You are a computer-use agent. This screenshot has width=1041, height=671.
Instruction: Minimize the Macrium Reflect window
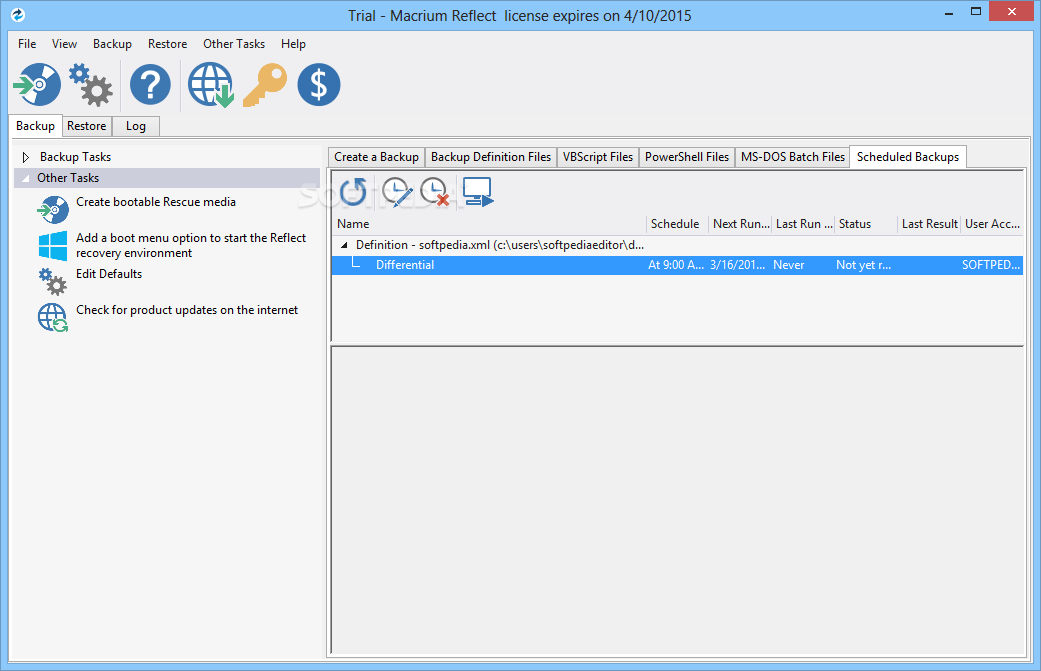click(949, 12)
